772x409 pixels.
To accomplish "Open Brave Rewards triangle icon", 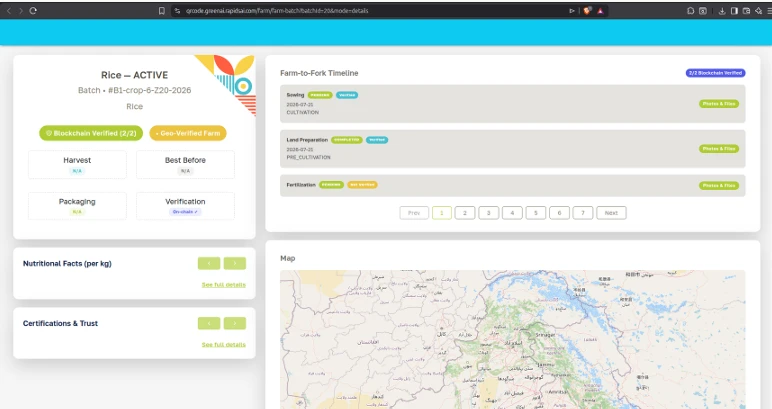I will [600, 10].
